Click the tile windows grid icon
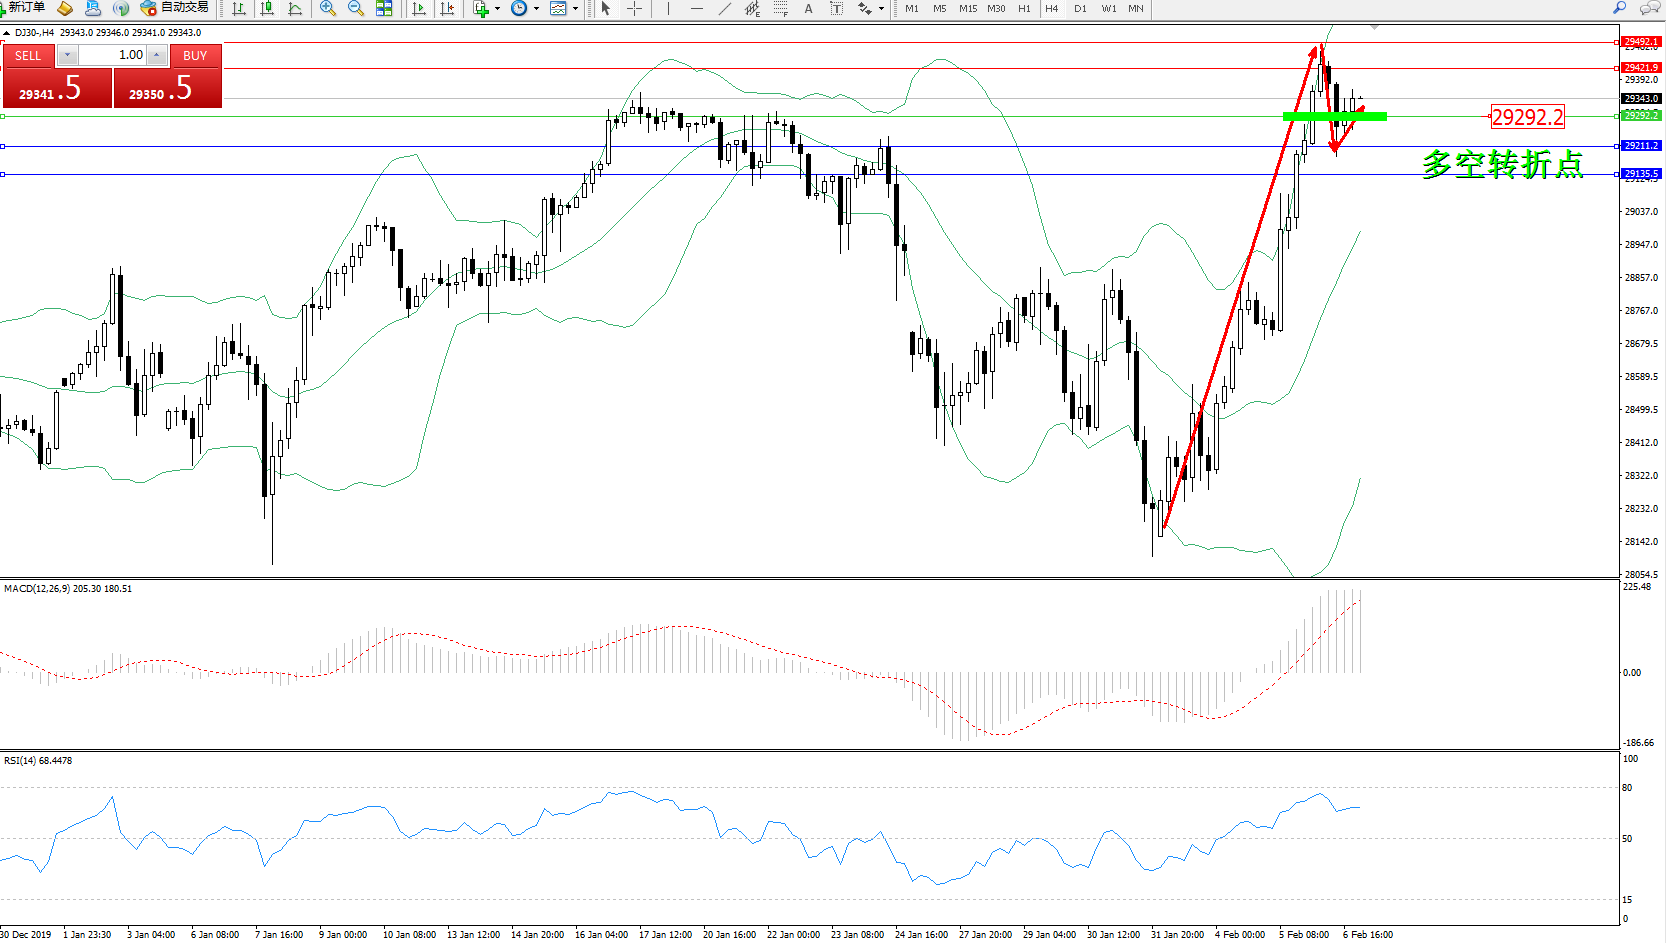The width and height of the screenshot is (1666, 943). (x=384, y=9)
